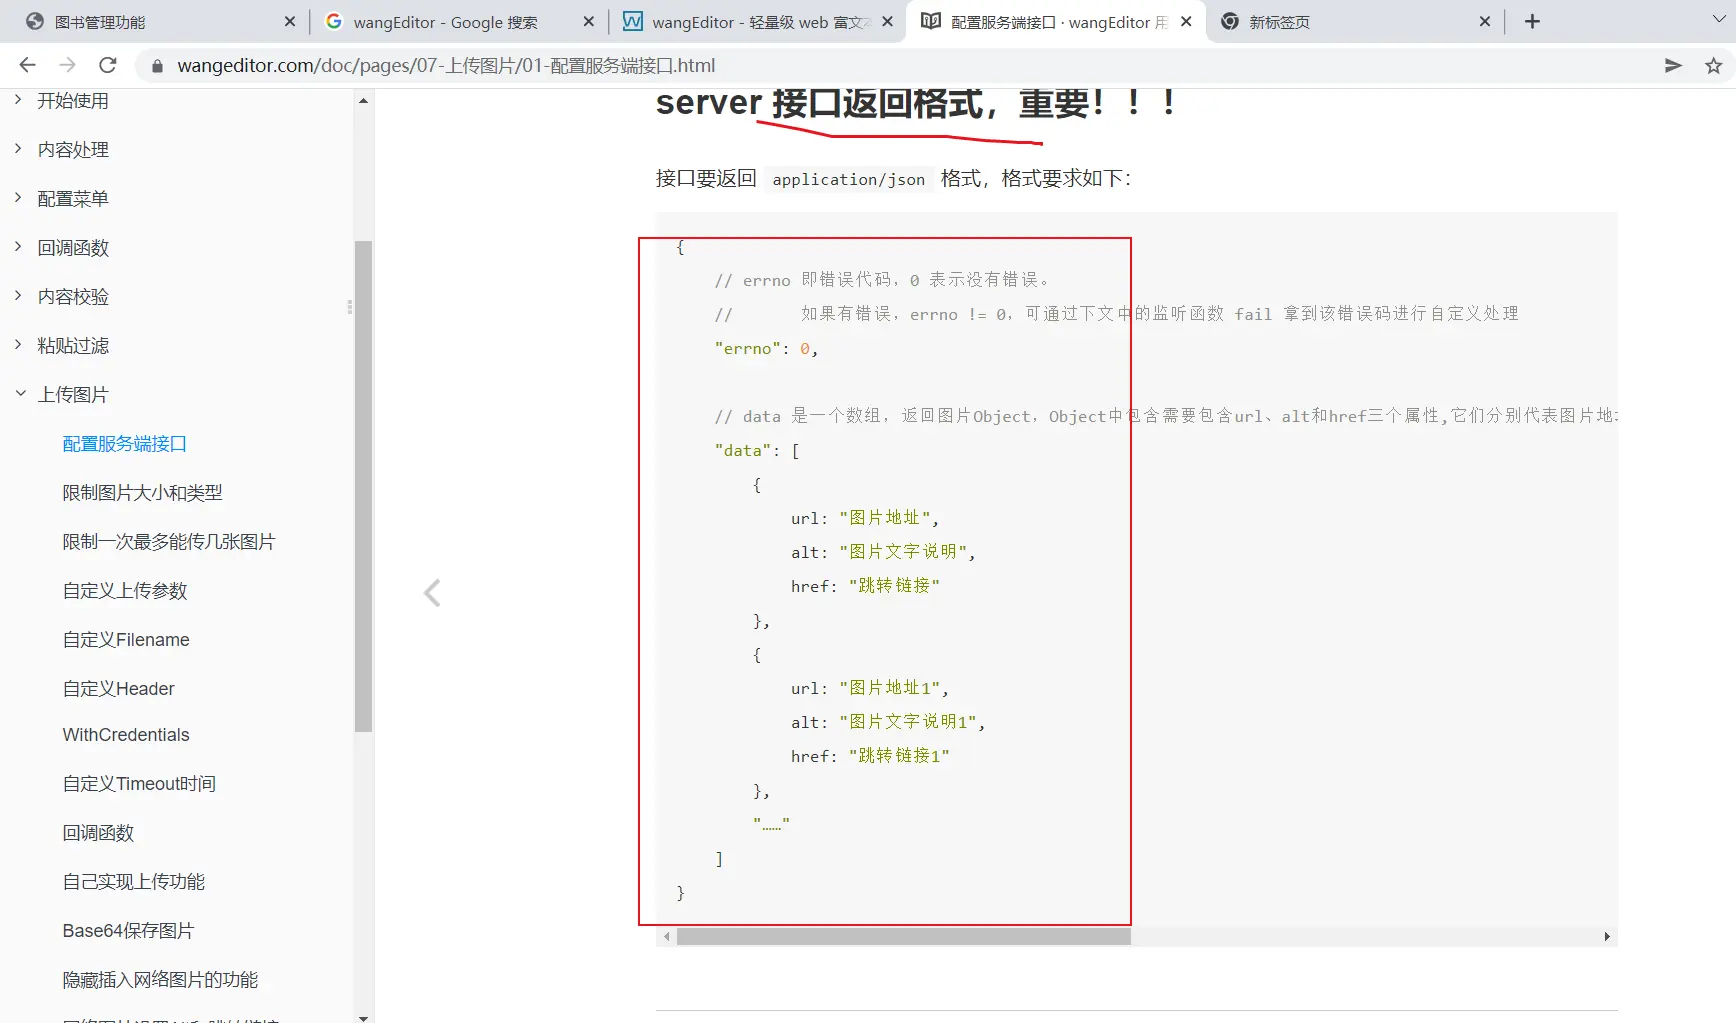The width and height of the screenshot is (1736, 1023).
Task: Click the application/json inline code text
Action: point(849,179)
